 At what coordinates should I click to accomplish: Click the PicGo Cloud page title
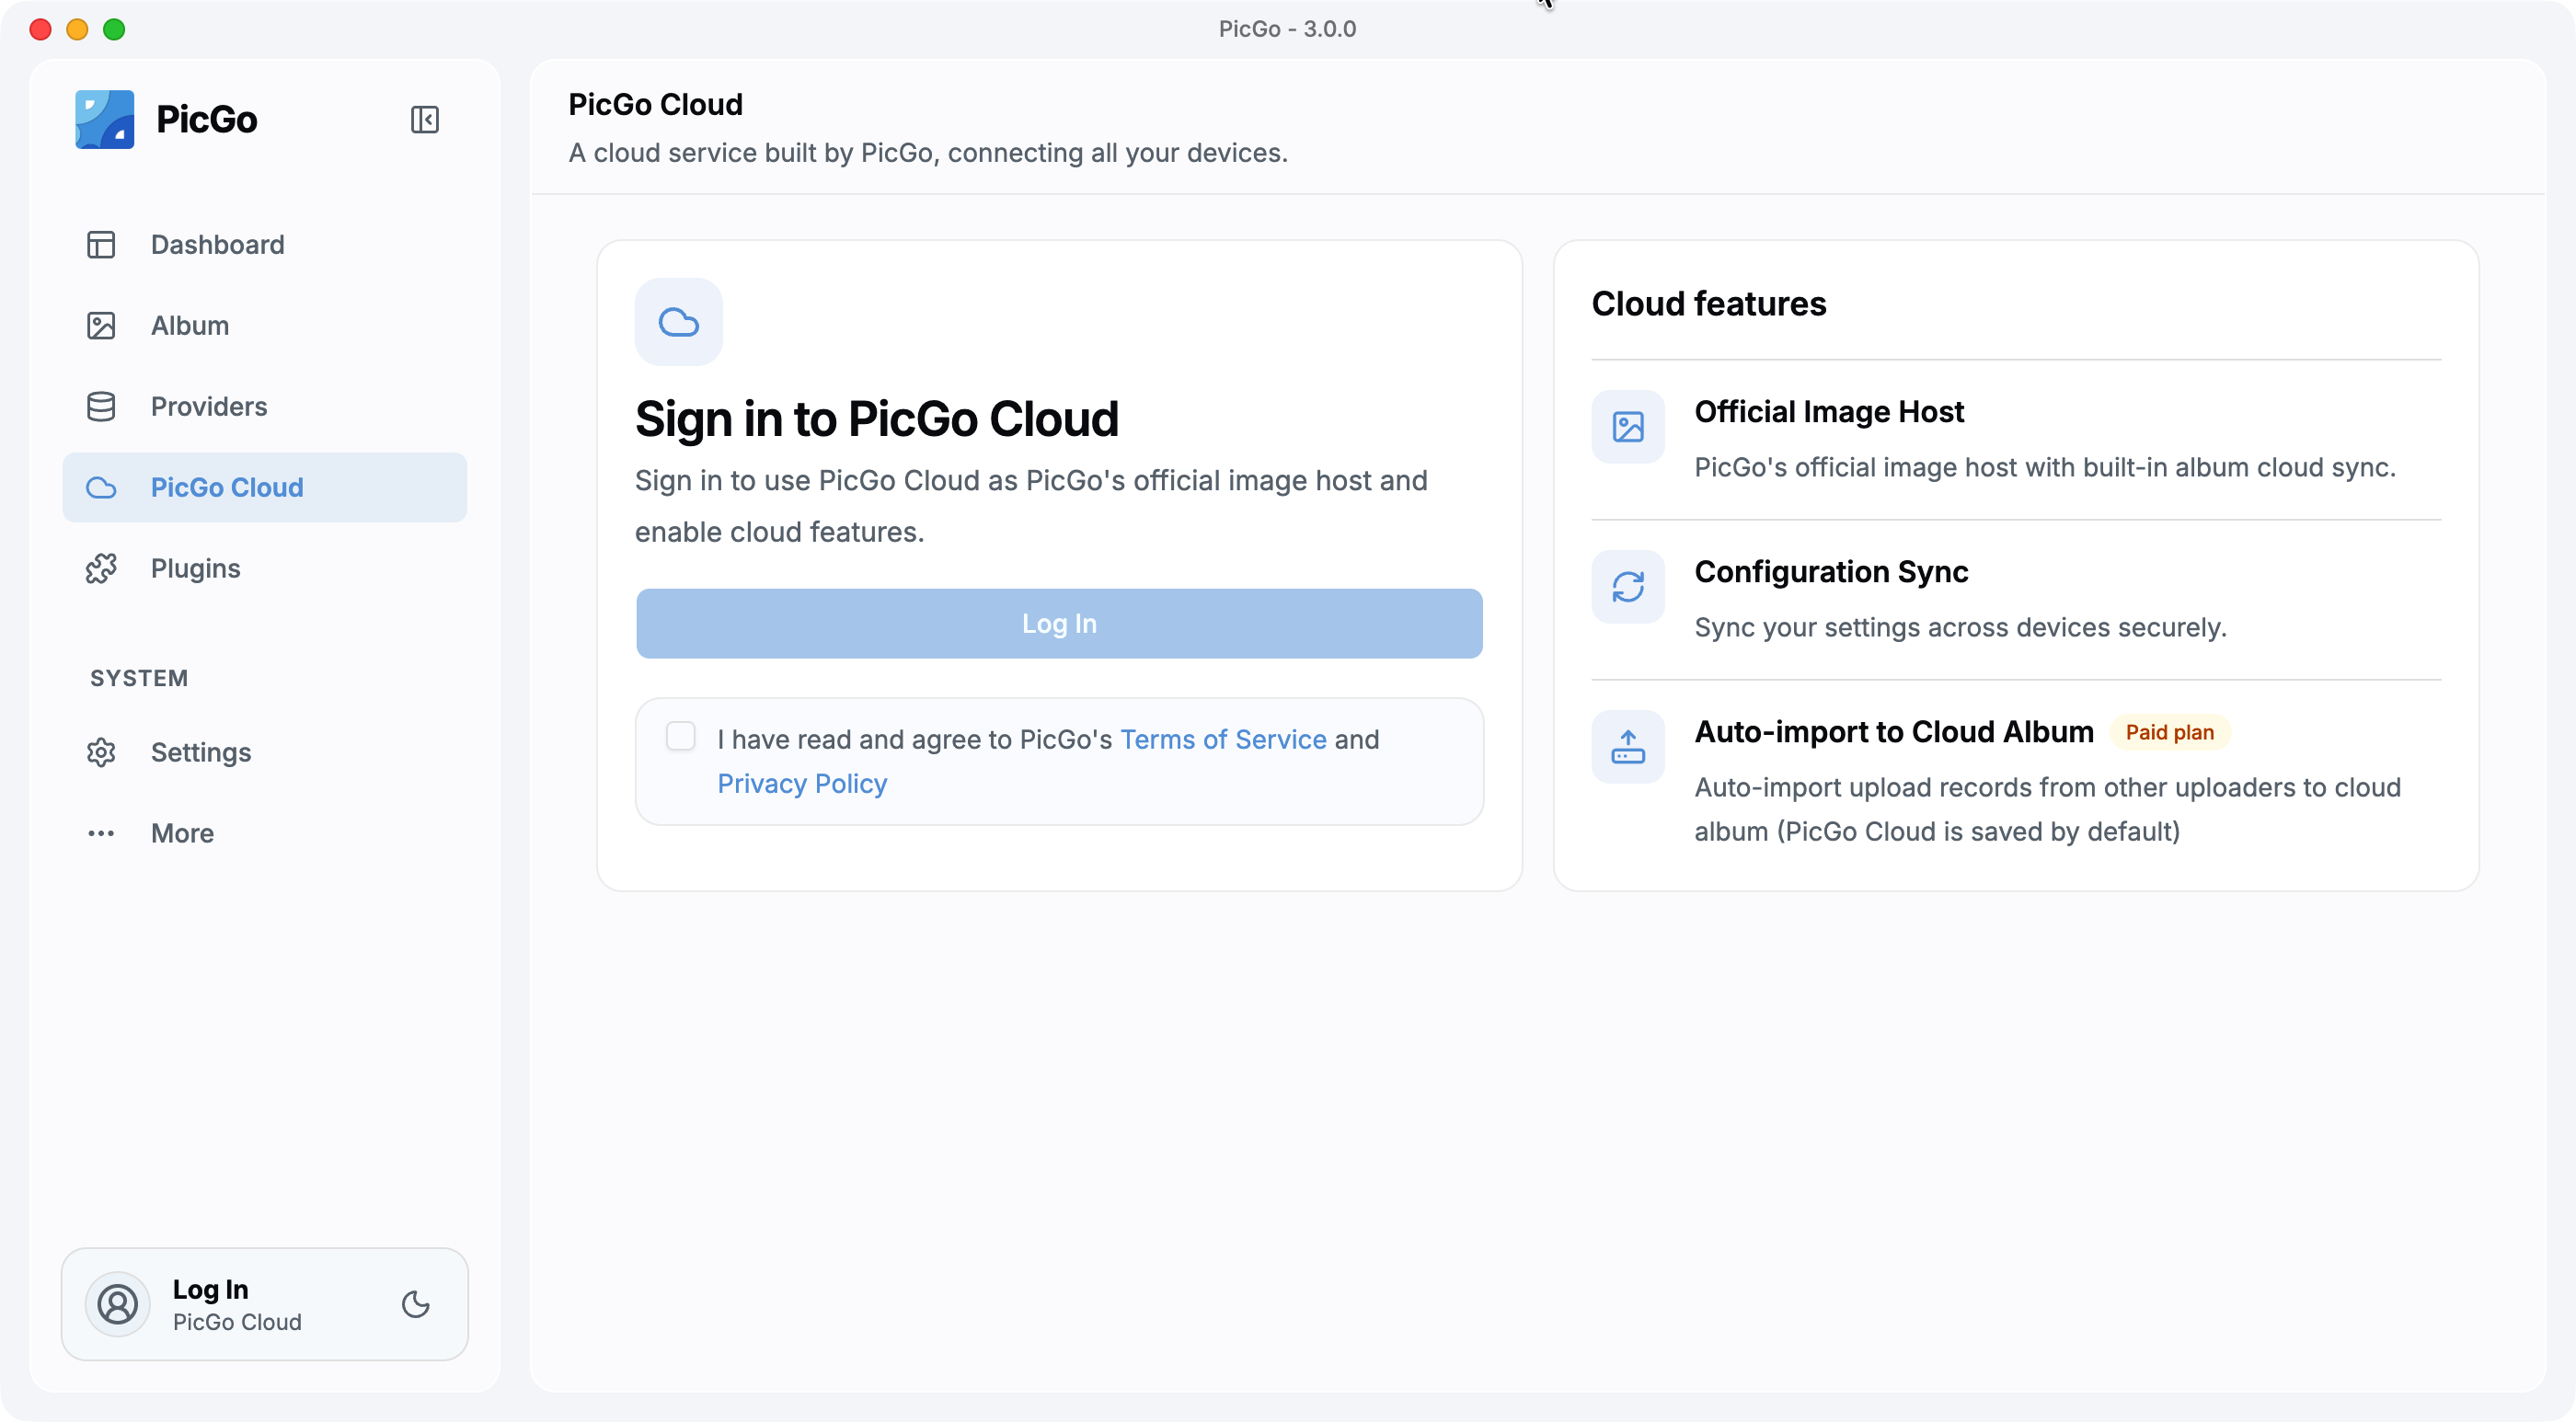pyautogui.click(x=656, y=105)
